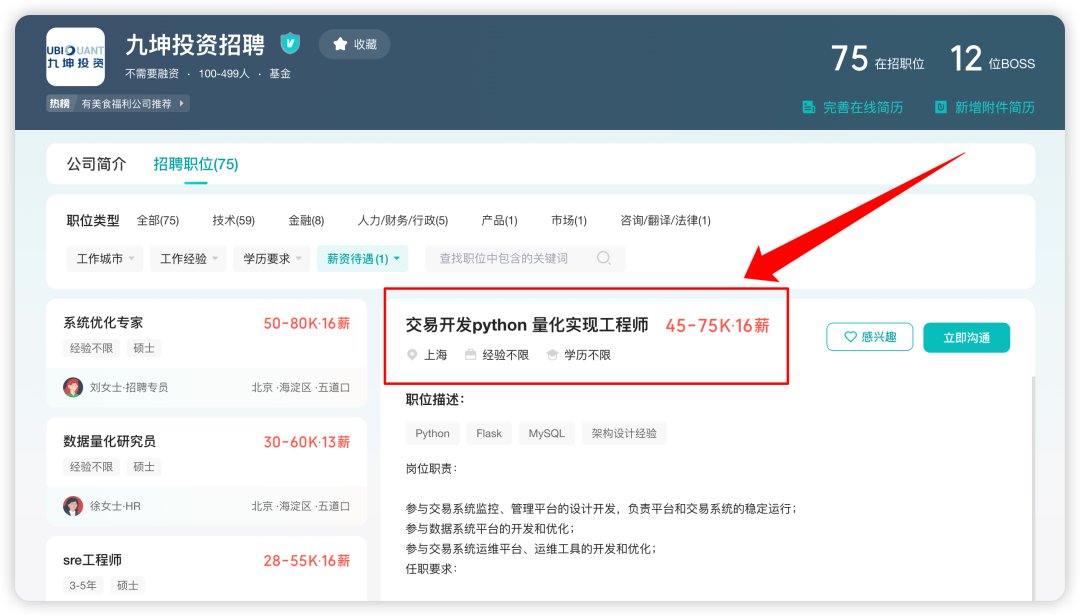Screen dimensions: 1080x616
Task: Click the UBIQUANT company logo
Action: [76, 57]
